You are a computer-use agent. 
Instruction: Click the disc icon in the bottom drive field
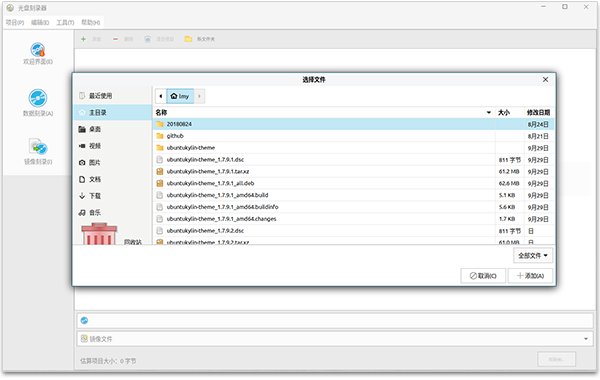click(x=85, y=321)
